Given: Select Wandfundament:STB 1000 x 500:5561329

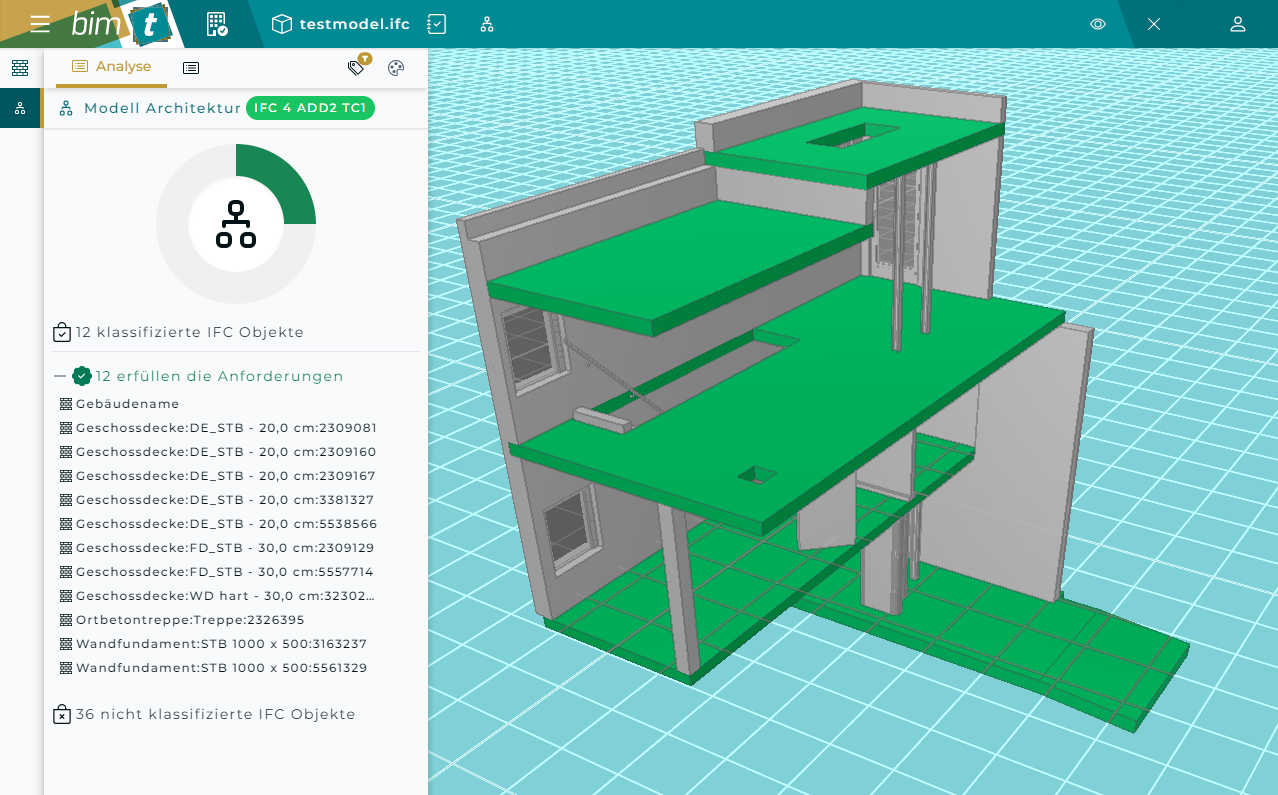Looking at the screenshot, I should pos(221,668).
